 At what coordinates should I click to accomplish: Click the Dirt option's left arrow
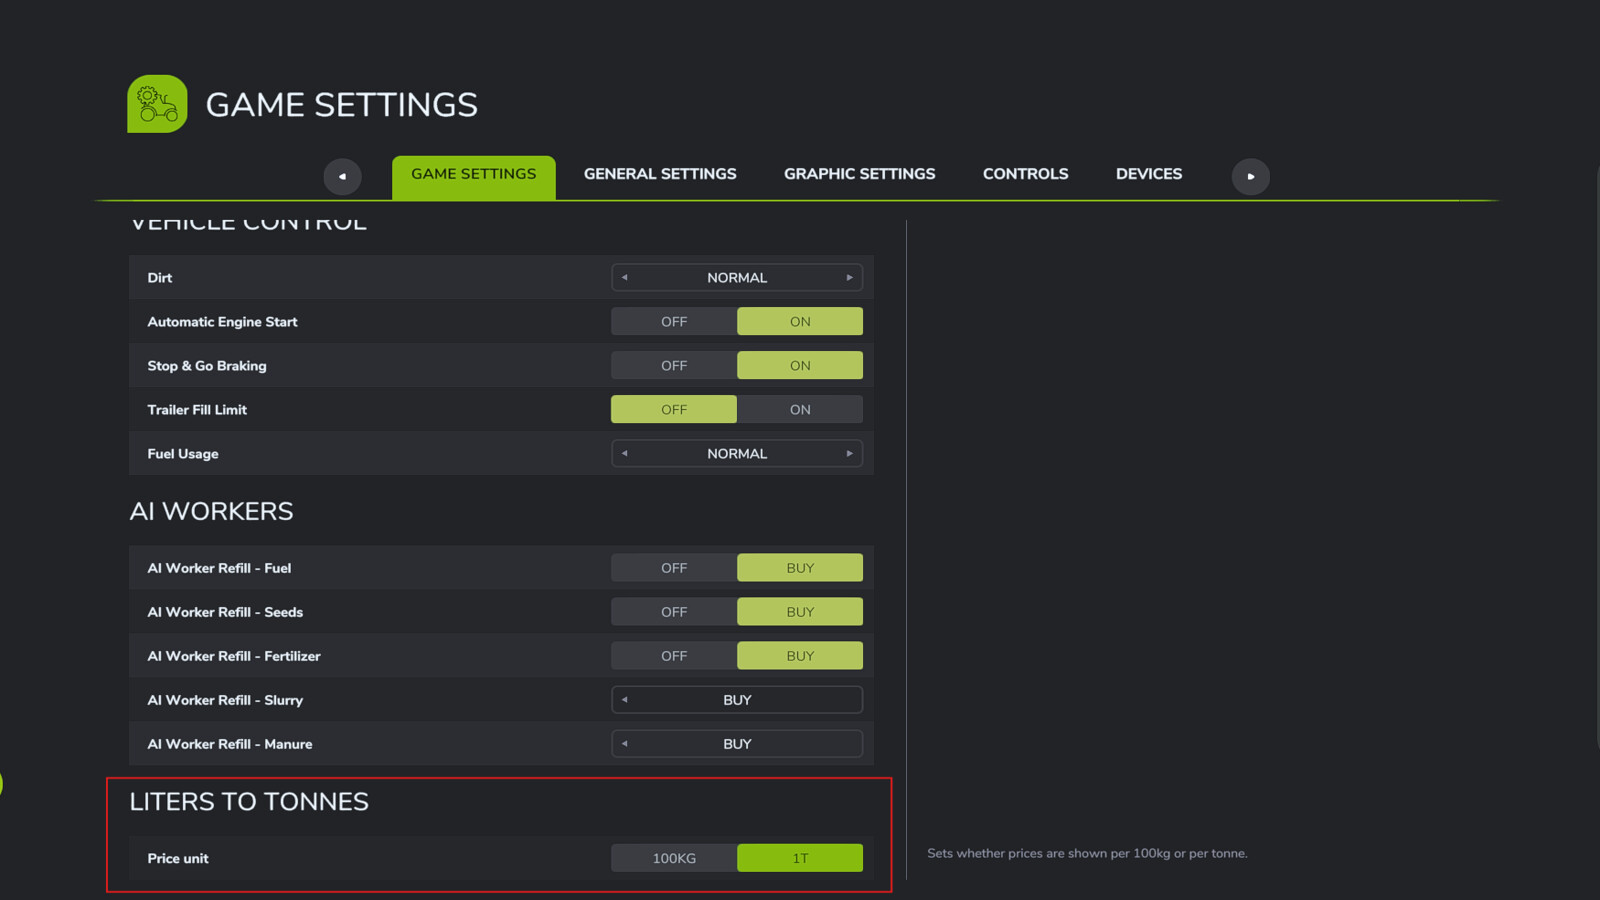tap(625, 278)
